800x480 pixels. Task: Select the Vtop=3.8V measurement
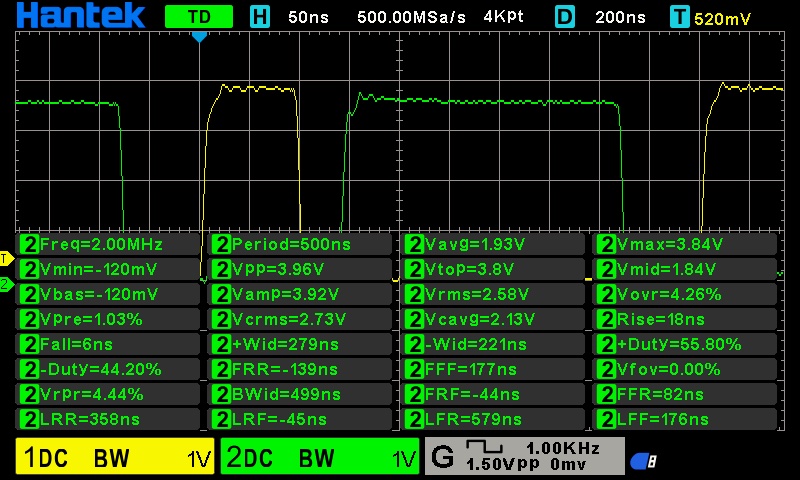click(x=493, y=269)
